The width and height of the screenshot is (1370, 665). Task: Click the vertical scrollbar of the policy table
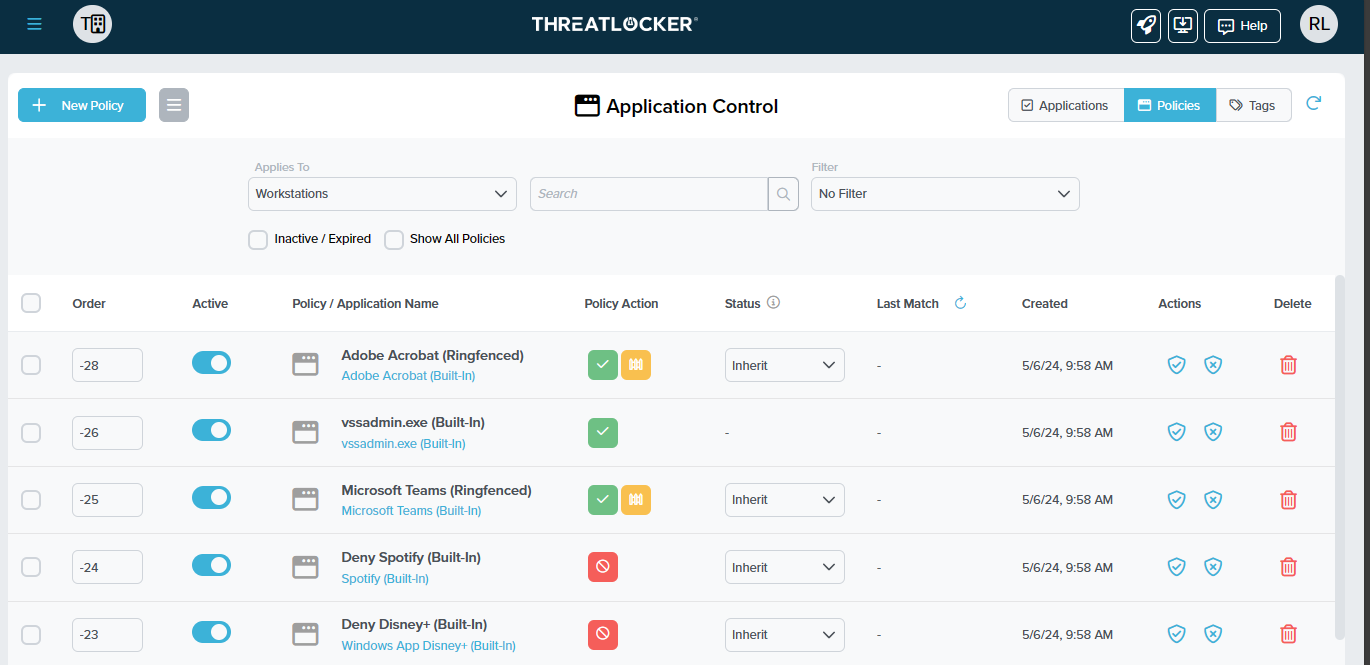point(1340,457)
